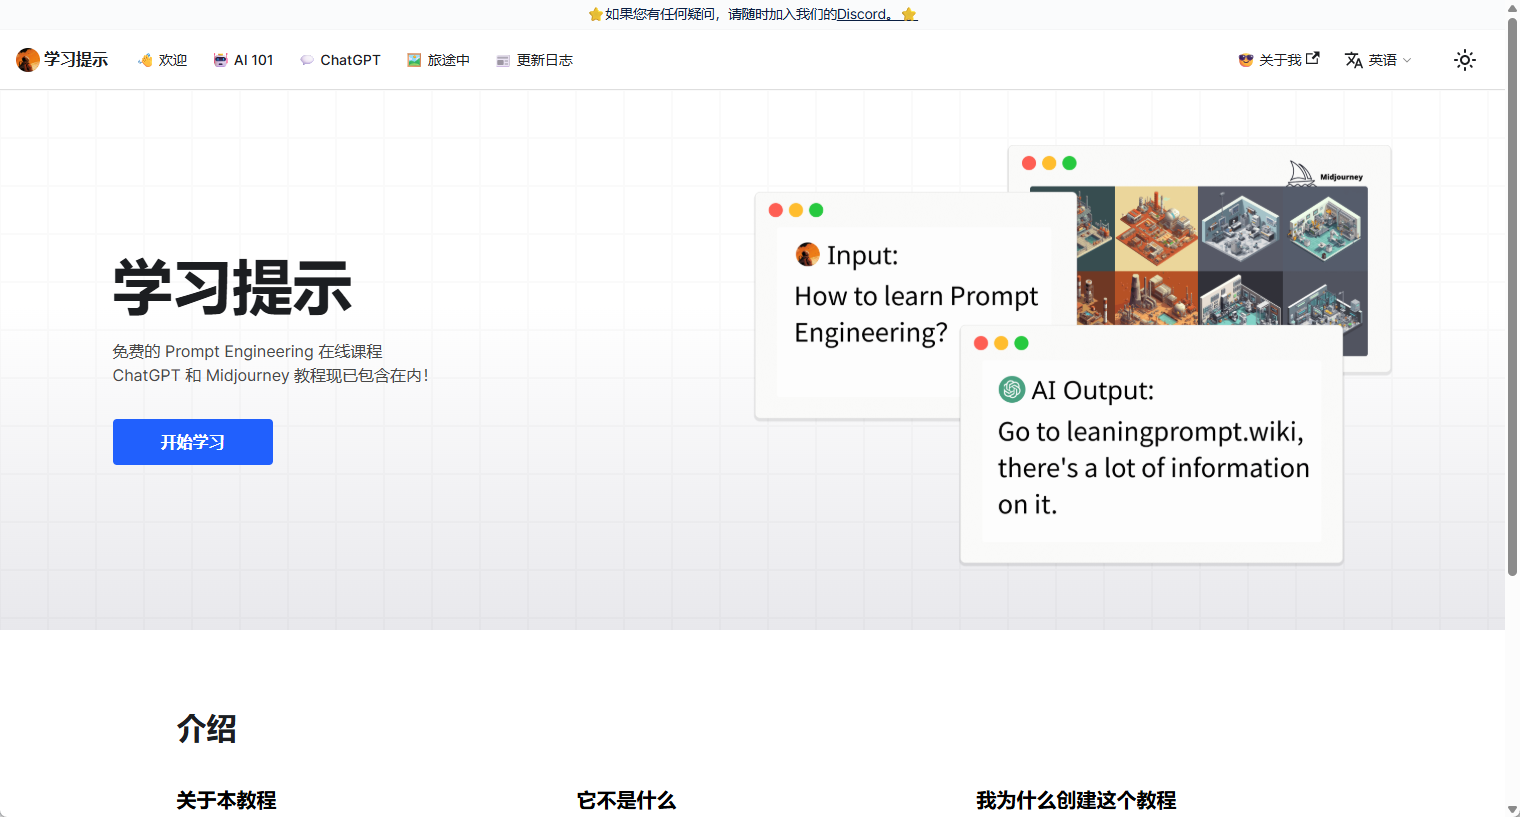Click the 关于本教程 heading

(x=227, y=800)
